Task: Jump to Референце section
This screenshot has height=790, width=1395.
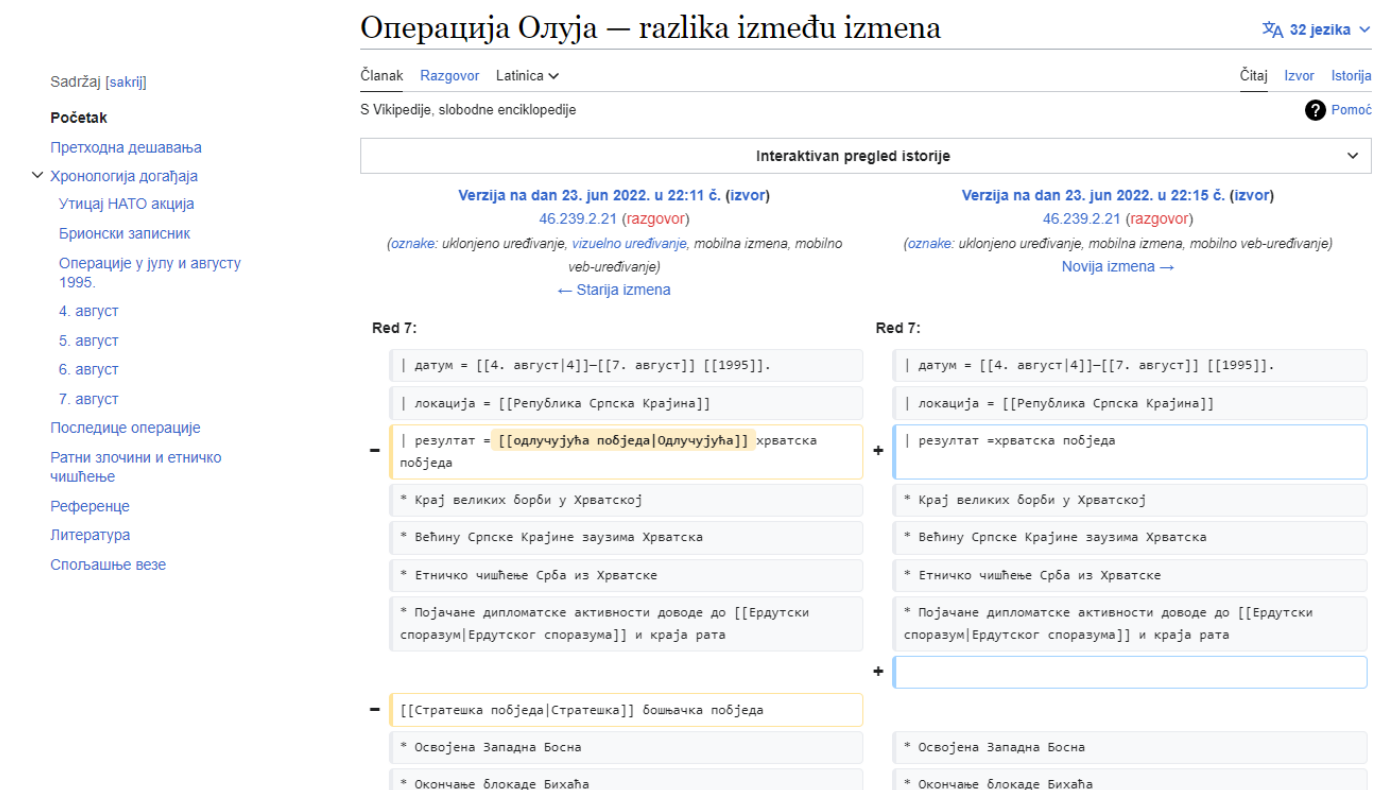Action: tap(90, 506)
